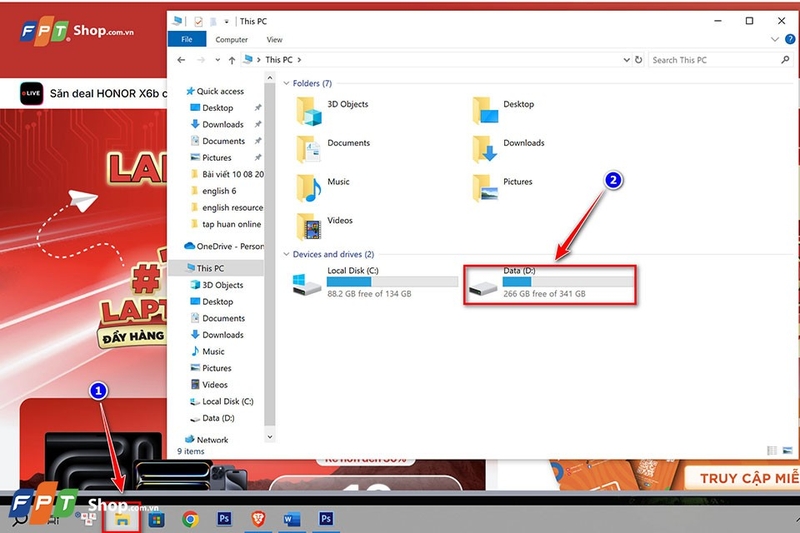Open the Computer ribbon tab
This screenshot has height=533, width=800.
click(x=231, y=40)
